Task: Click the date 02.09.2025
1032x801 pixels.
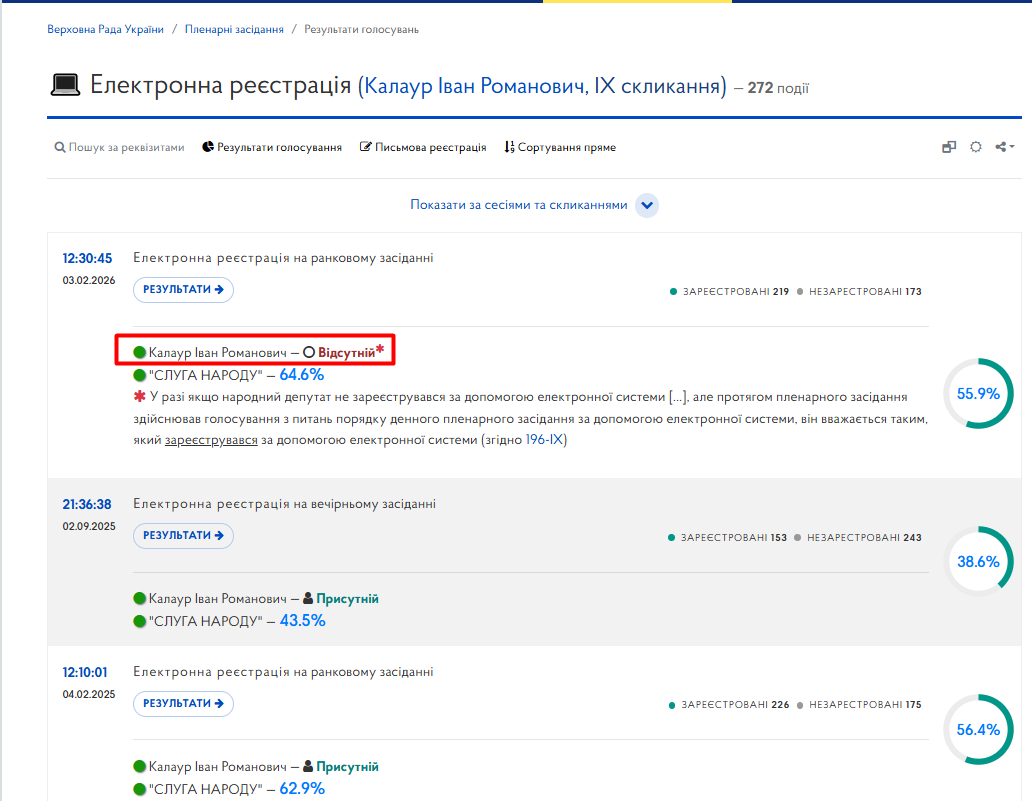Action: coord(89,527)
